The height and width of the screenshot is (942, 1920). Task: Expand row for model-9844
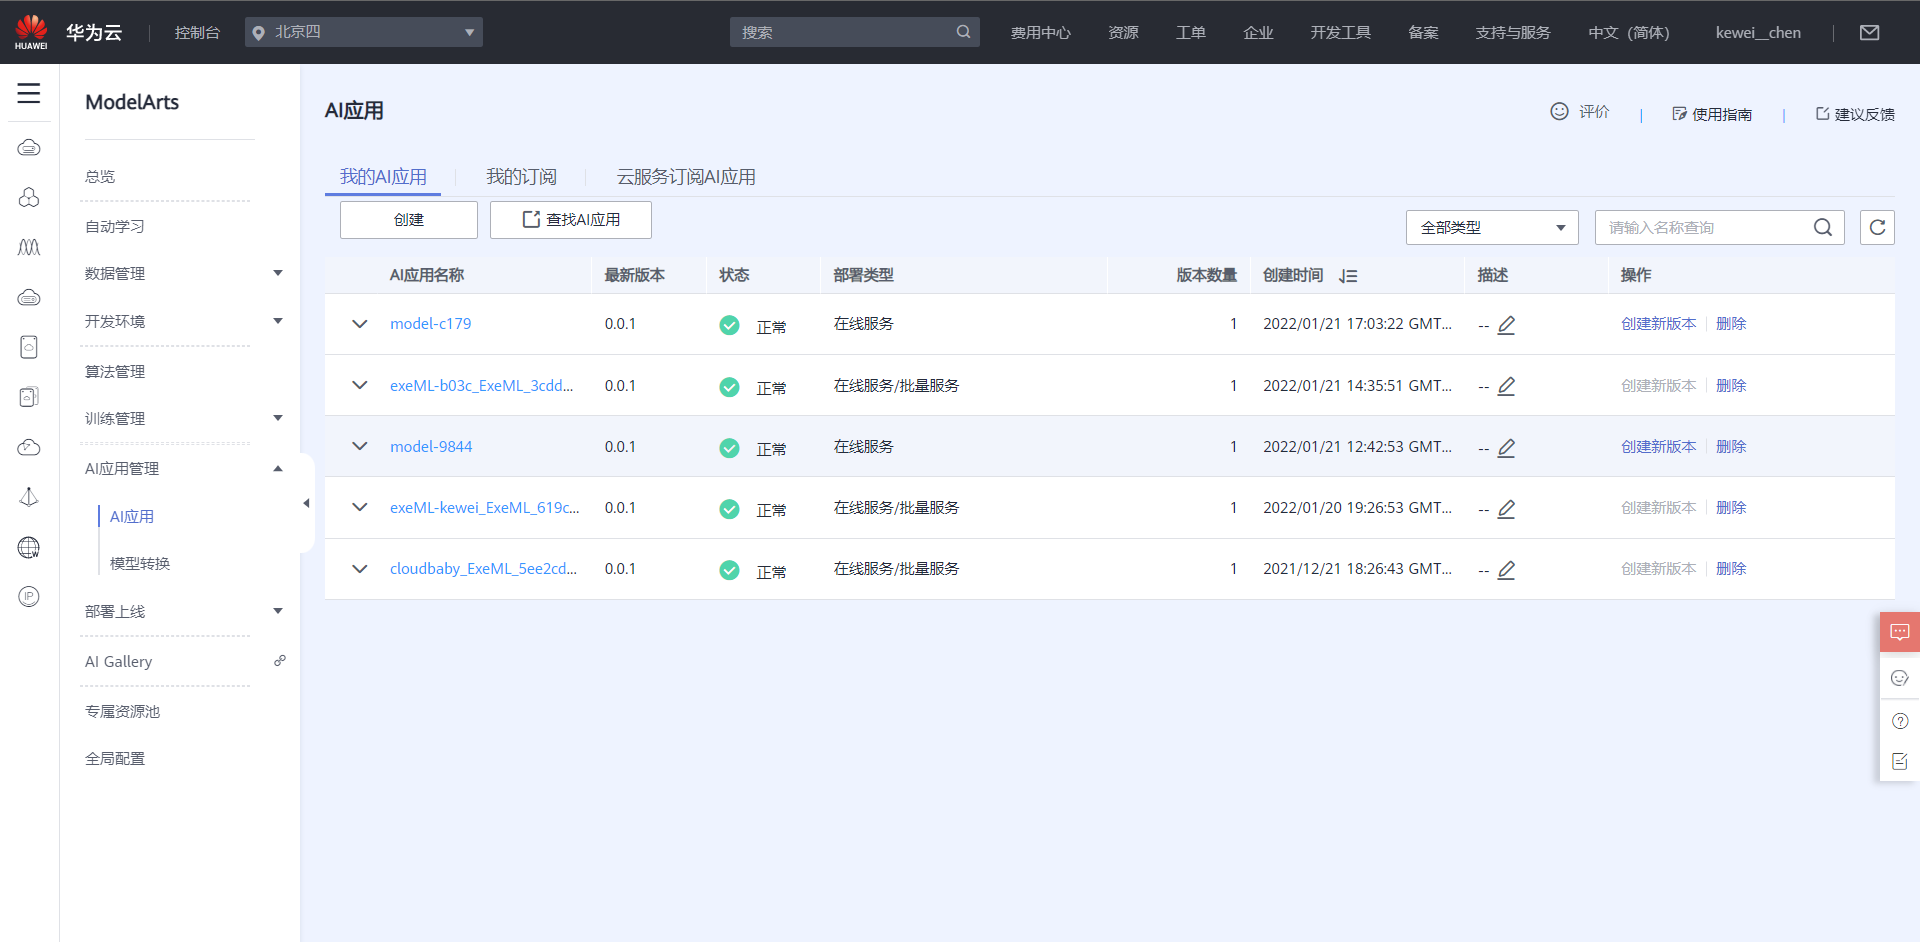360,446
